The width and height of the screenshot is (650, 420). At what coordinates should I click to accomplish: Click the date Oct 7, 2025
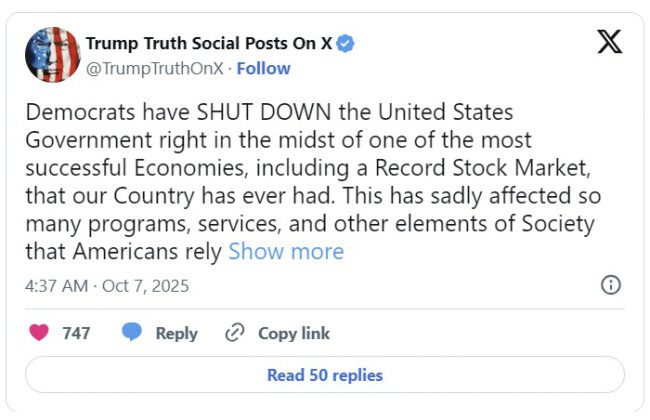[148, 286]
